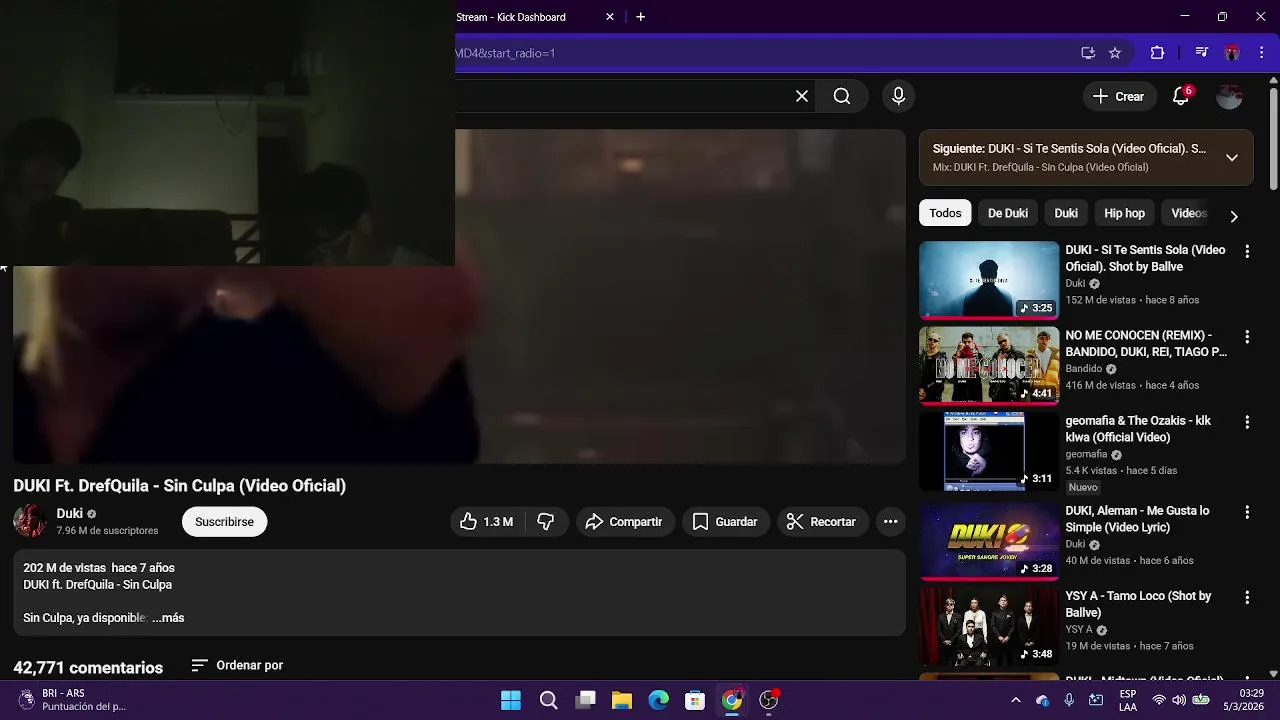This screenshot has width=1280, height=720.
Task: Click the tray microphone icon
Action: (1069, 700)
